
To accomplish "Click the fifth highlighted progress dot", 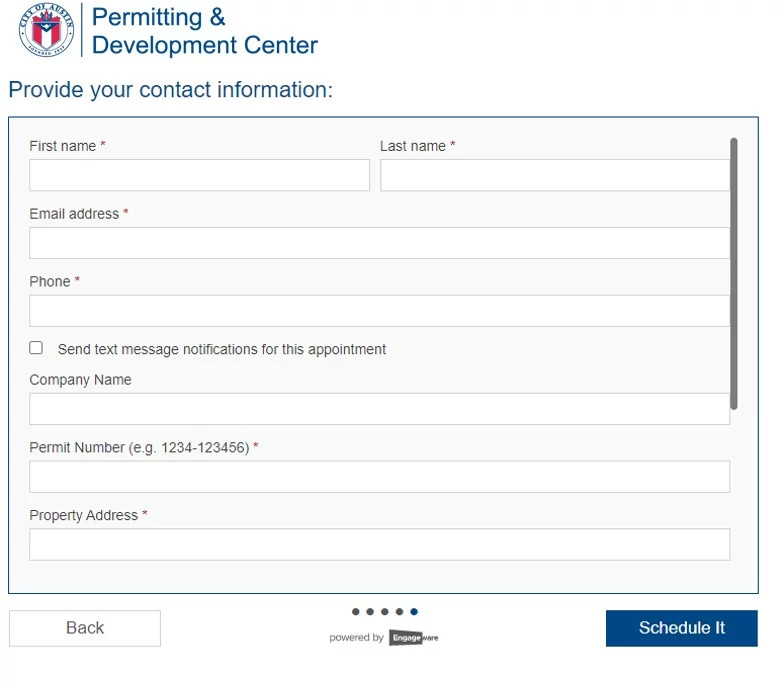I will pos(414,612).
